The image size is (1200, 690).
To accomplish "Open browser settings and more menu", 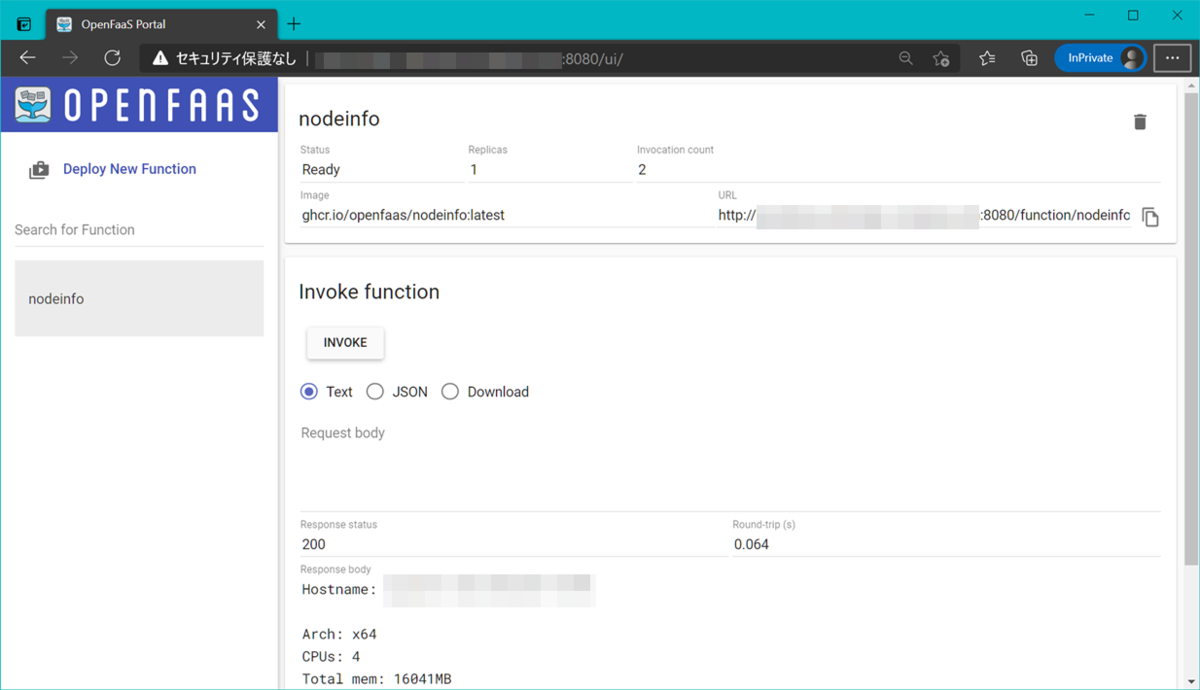I will click(1172, 58).
